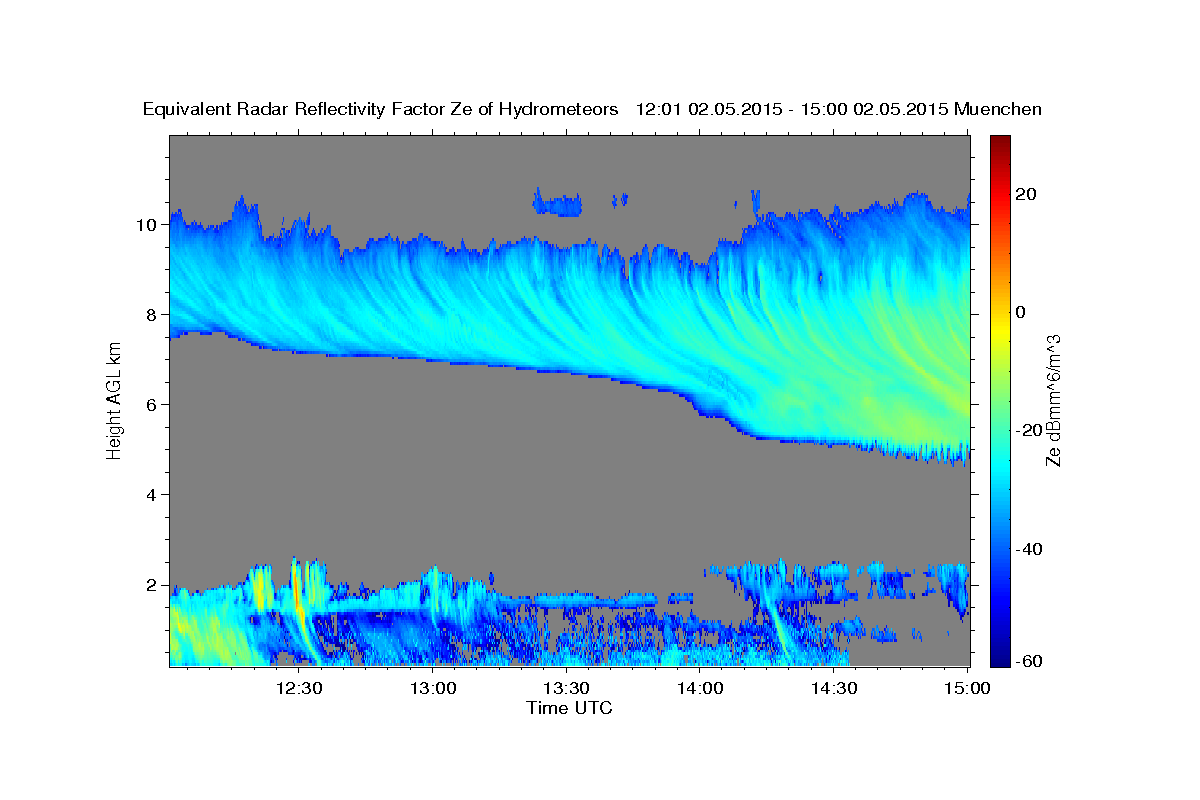
Task: Click the 'Muenchen' location label in the title
Action: click(999, 110)
